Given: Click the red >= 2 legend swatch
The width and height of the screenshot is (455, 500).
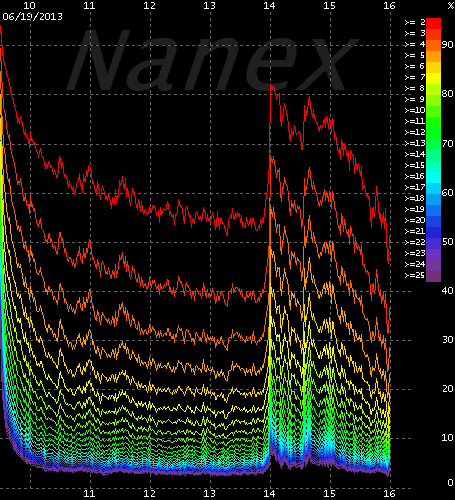Looking at the screenshot, I should pyautogui.click(x=433, y=23).
